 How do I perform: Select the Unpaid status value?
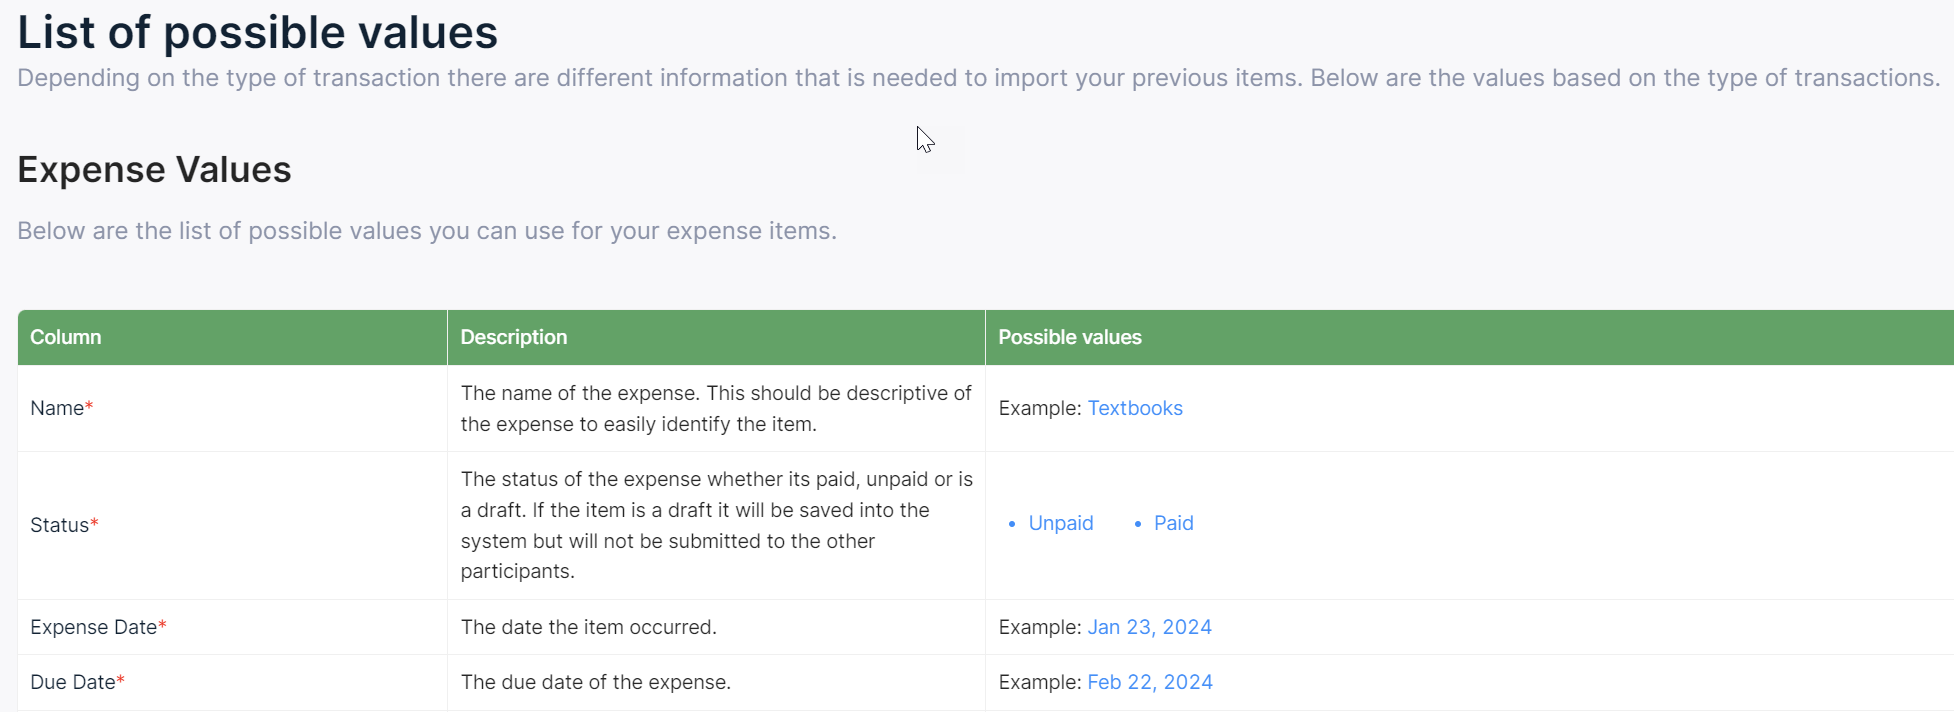(x=1060, y=523)
